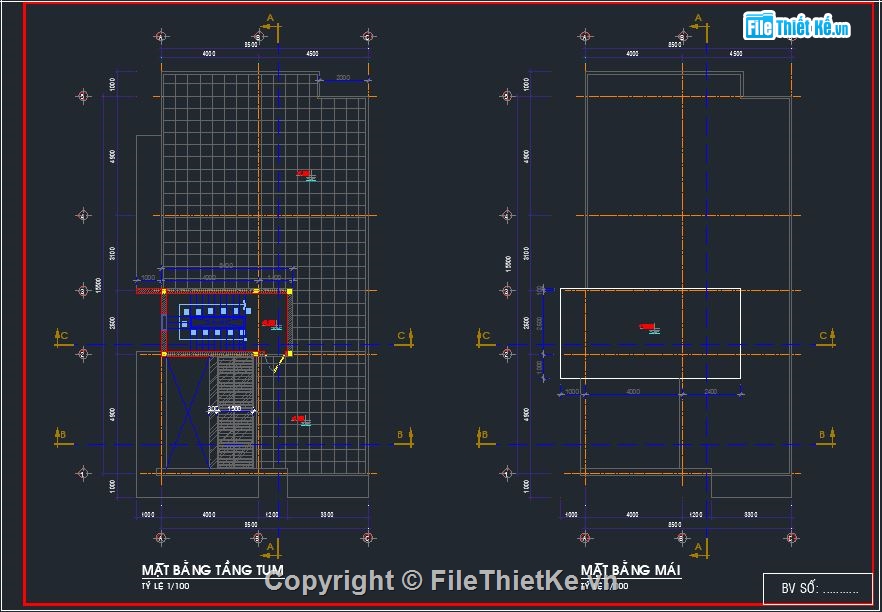Select the '2400' dimension on the mái plan
The image size is (882, 612).
coord(711,391)
